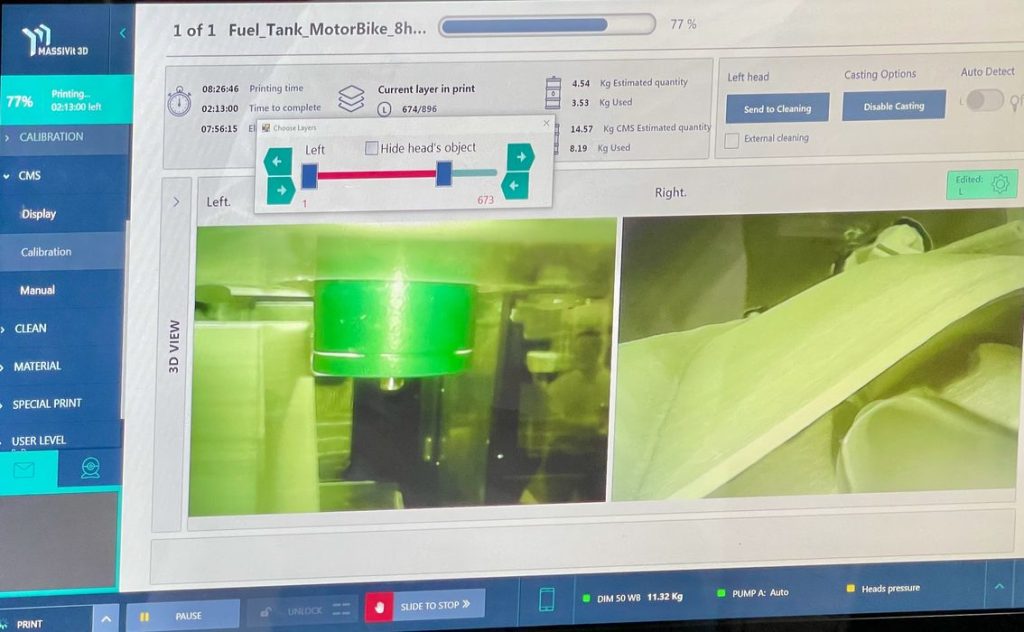Expand the PRINT menu chevron
Screen dimensions: 1024x632
[x=107, y=621]
